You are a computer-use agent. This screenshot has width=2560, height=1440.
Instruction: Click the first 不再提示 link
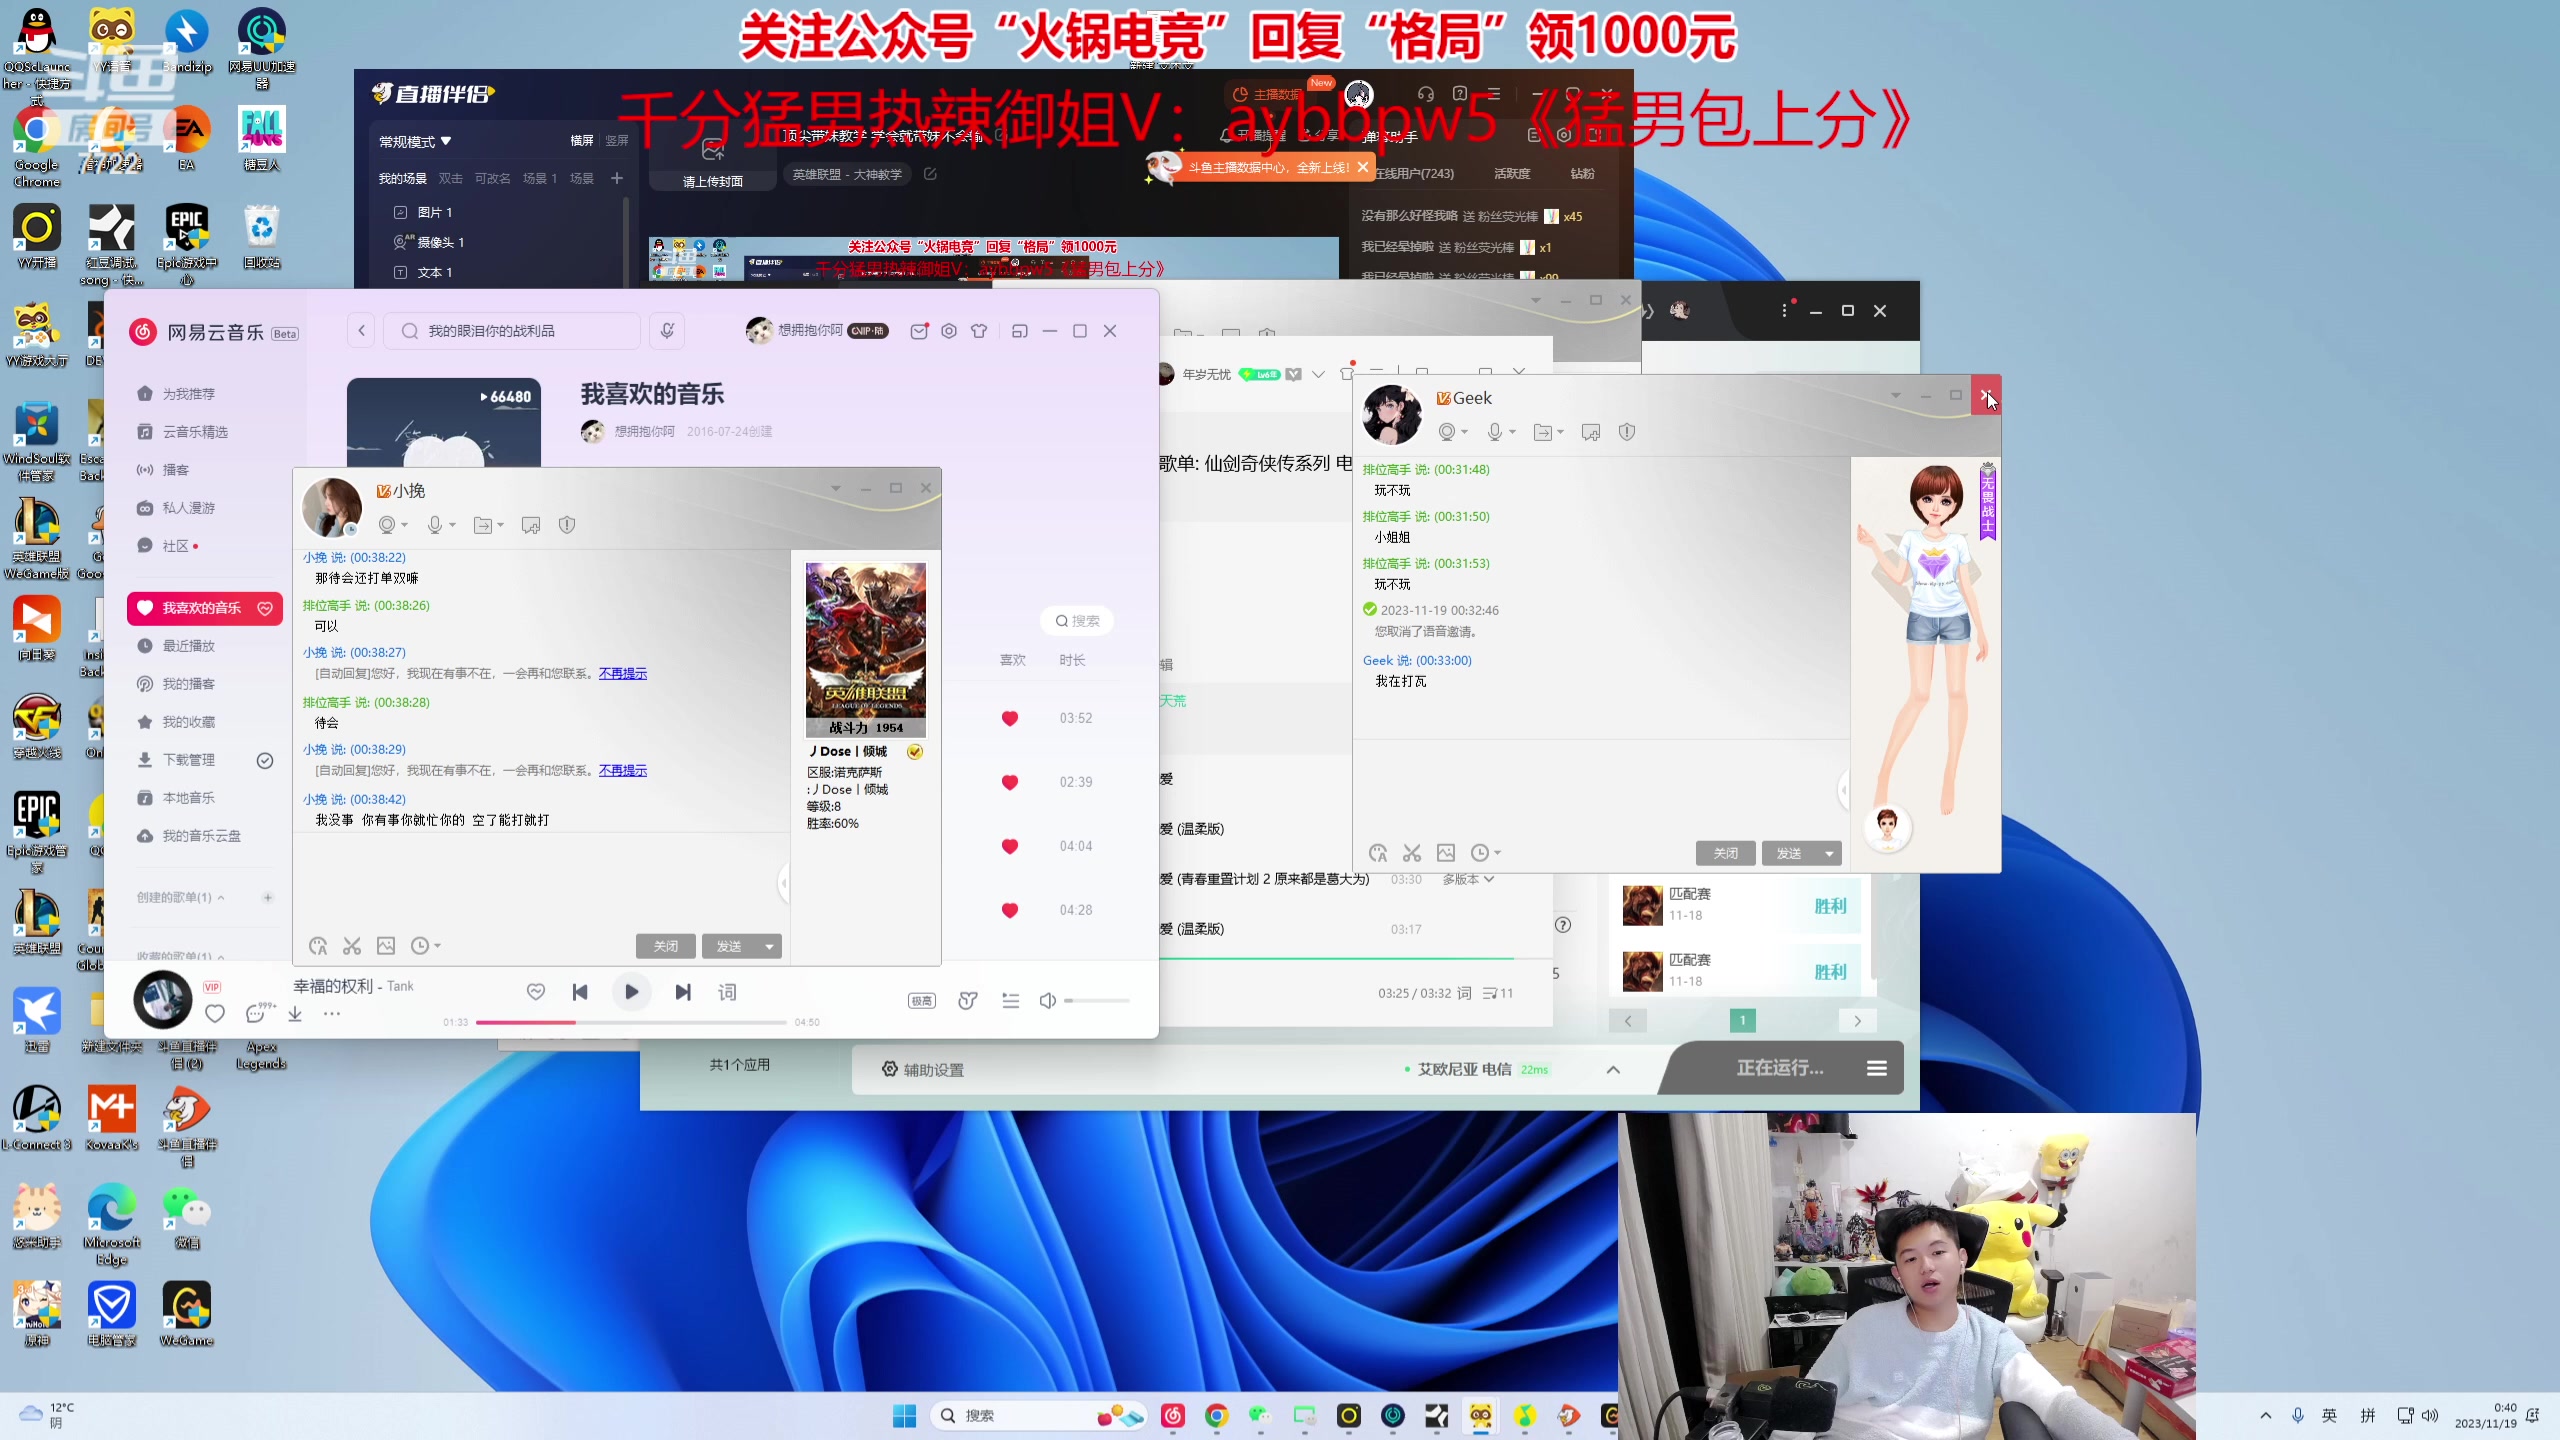623,674
